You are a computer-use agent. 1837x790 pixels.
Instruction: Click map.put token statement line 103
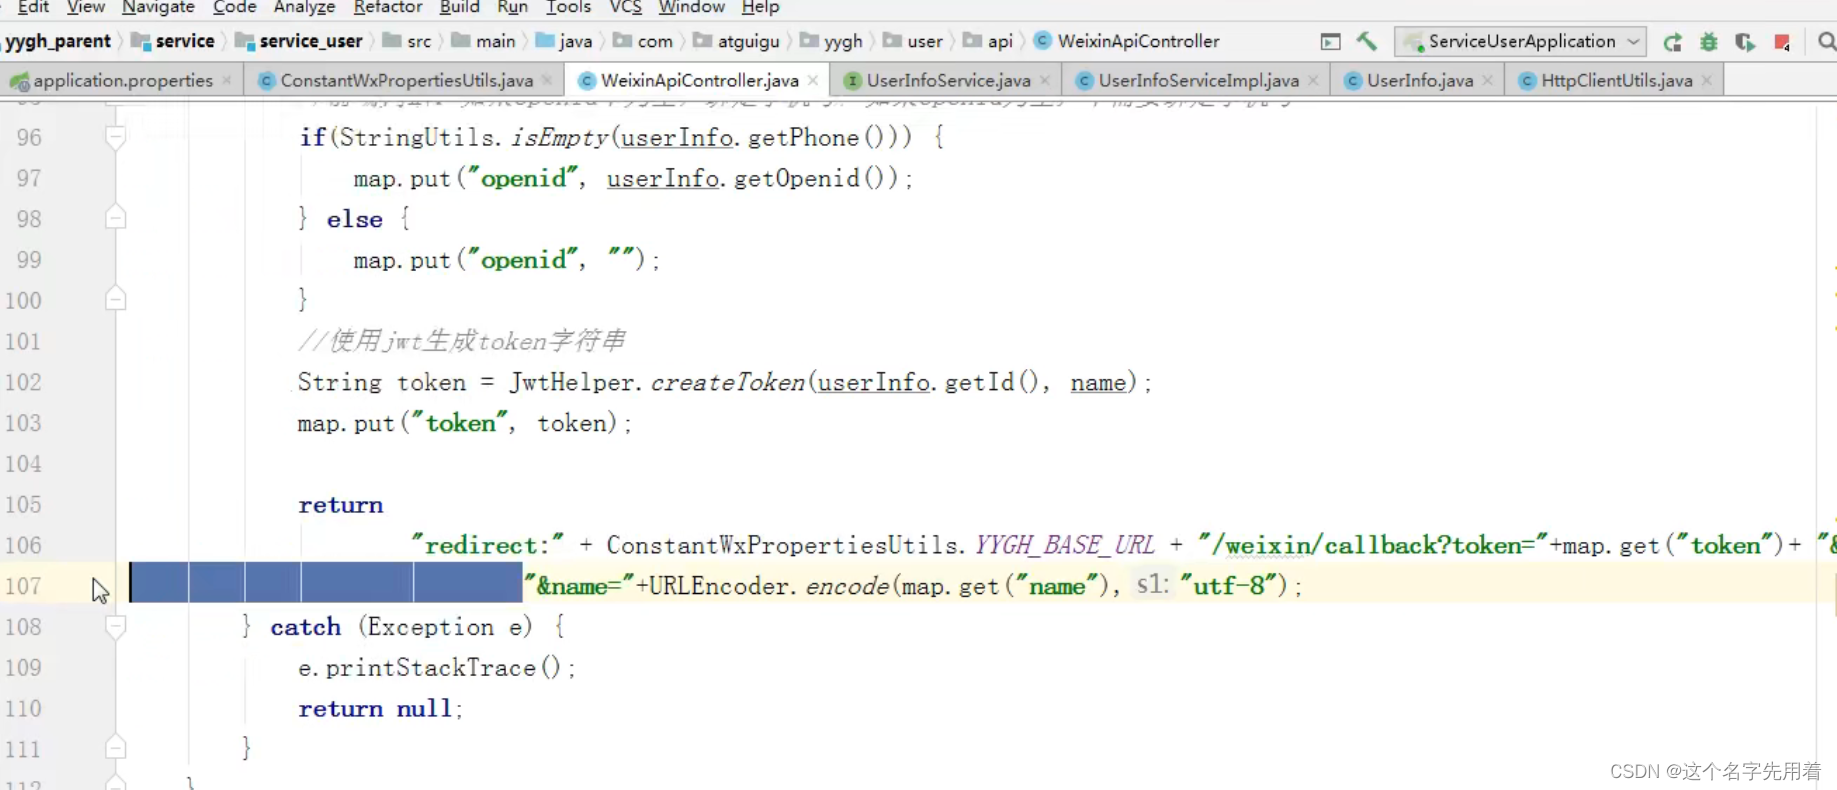[x=465, y=424]
